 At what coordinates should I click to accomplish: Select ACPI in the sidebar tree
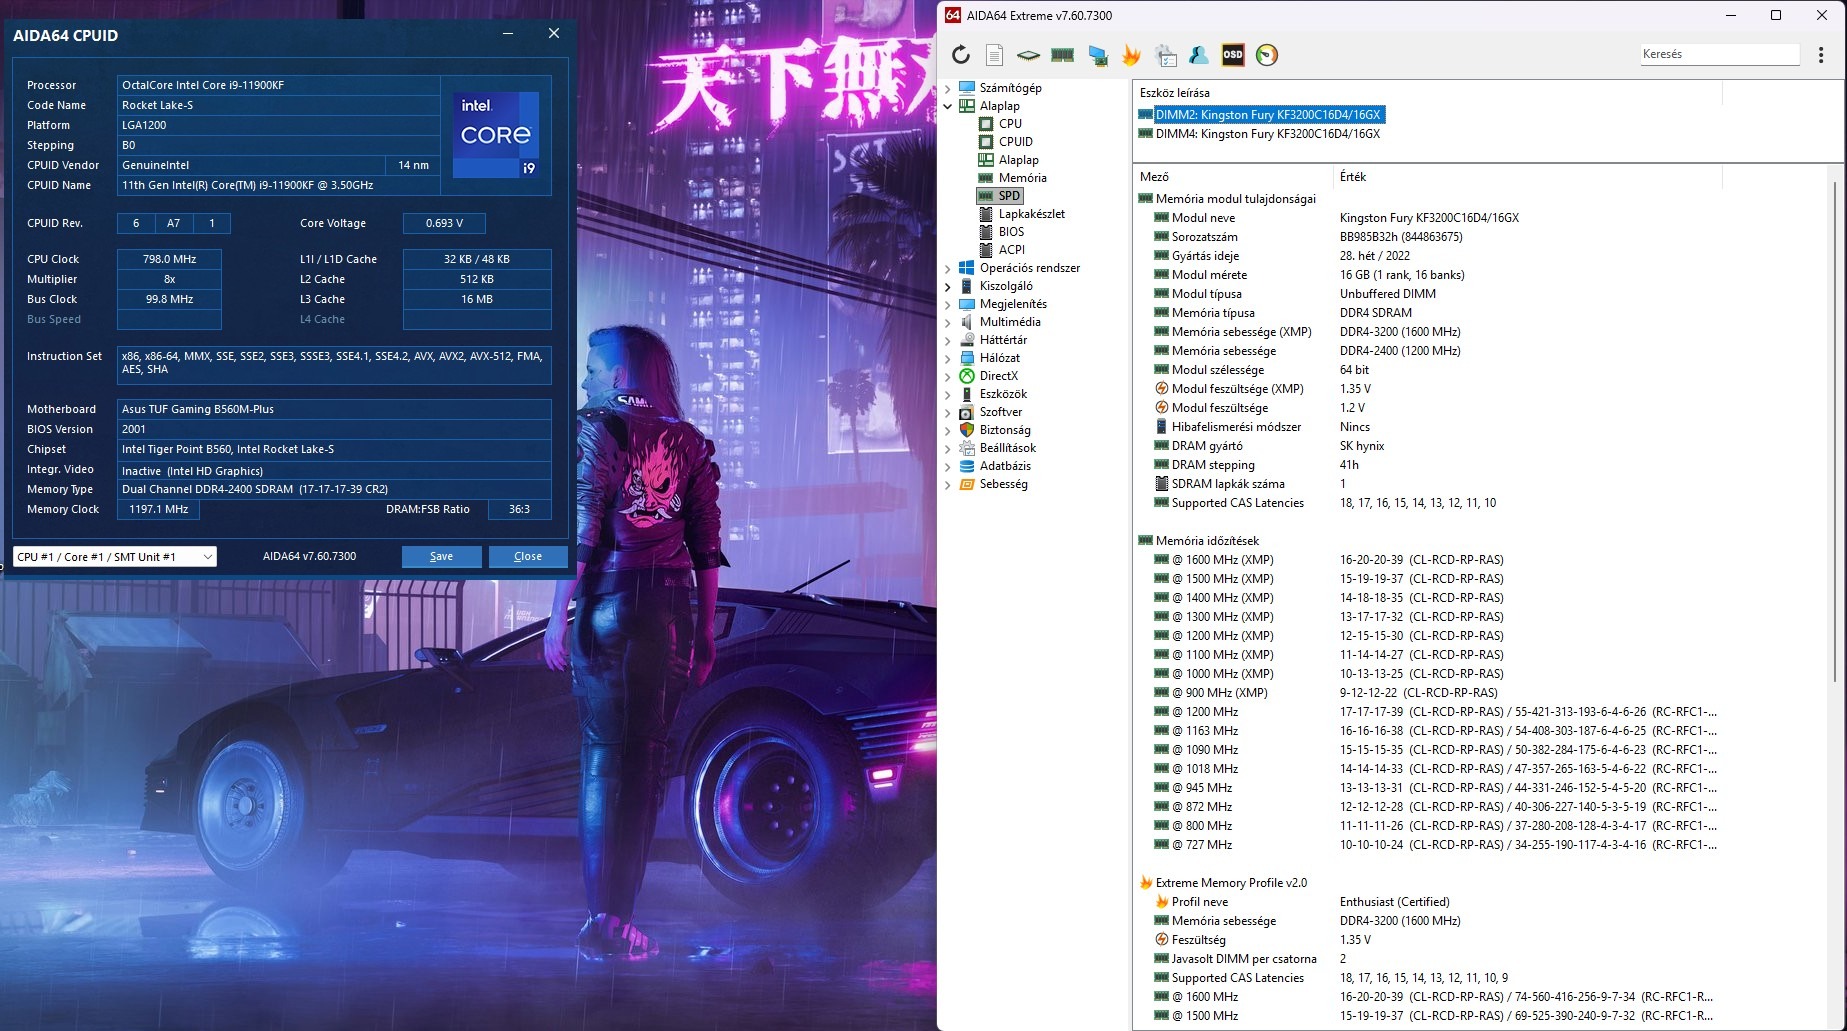[1011, 250]
